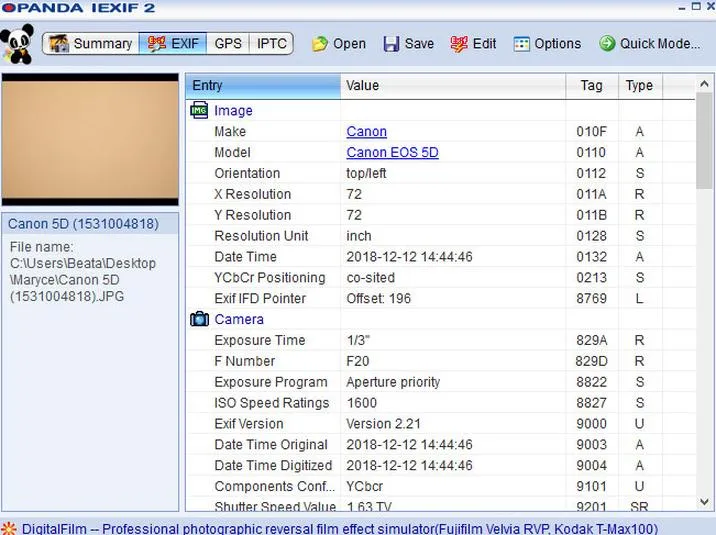Image resolution: width=716 pixels, height=535 pixels.
Task: Follow the Canon make link
Action: pyautogui.click(x=366, y=131)
